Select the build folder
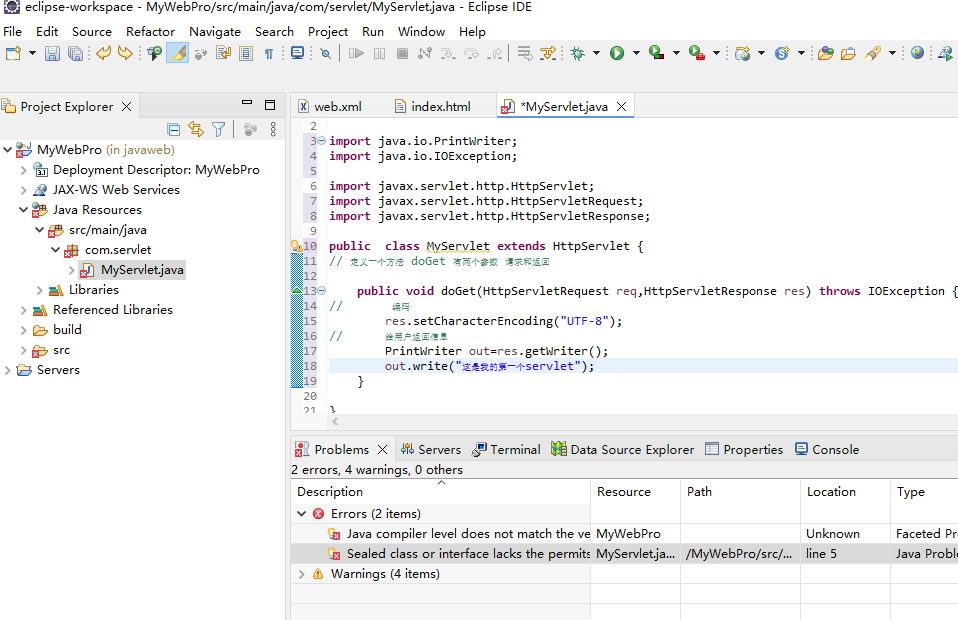The width and height of the screenshot is (958, 620). [x=67, y=330]
